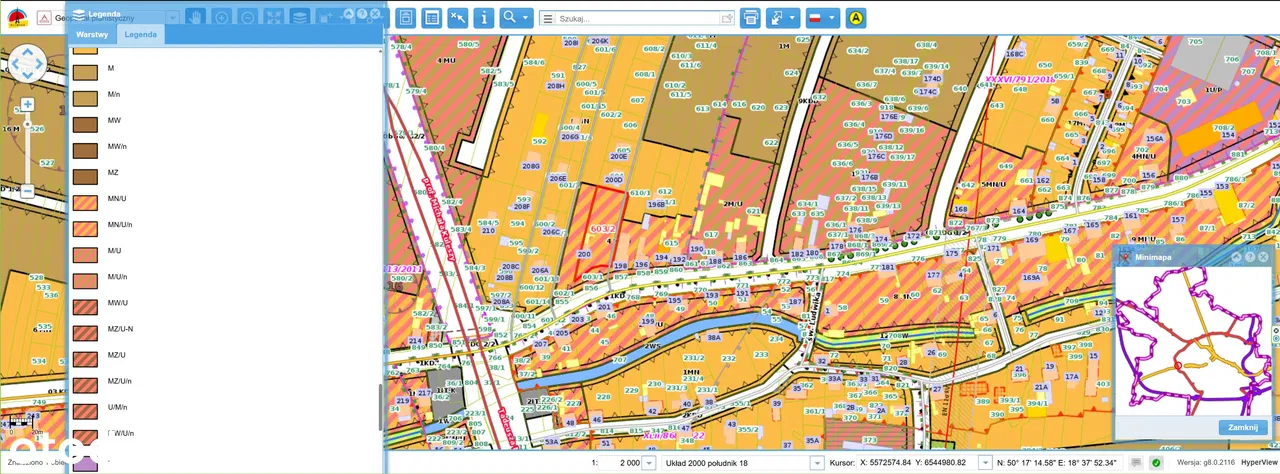Click the green status check icon

click(x=1155, y=463)
